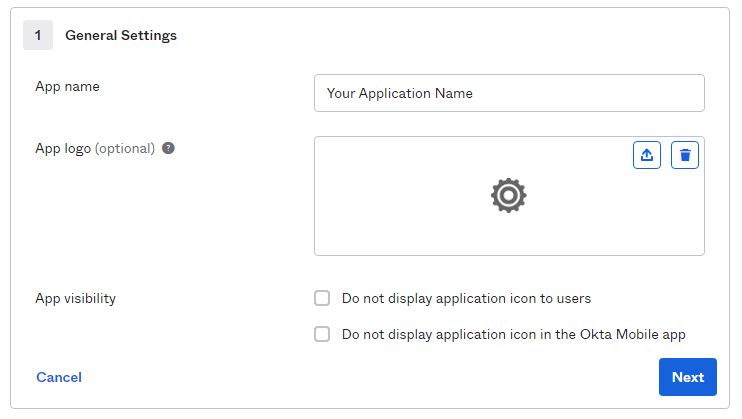The image size is (742, 419).
Task: Click the Cancel link
Action: [x=59, y=377]
